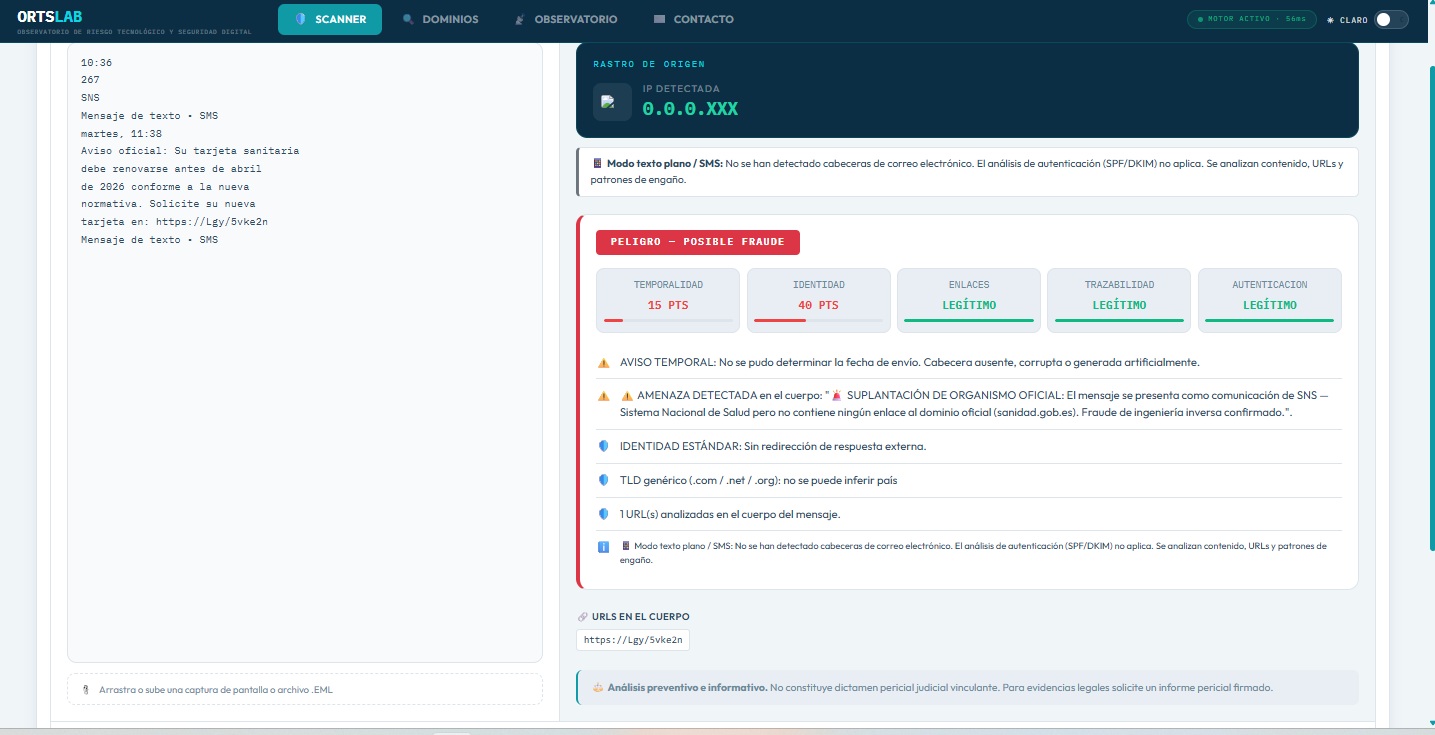The image size is (1435, 735).
Task: Click the paperclip icon in upload dropzone
Action: tap(86, 689)
